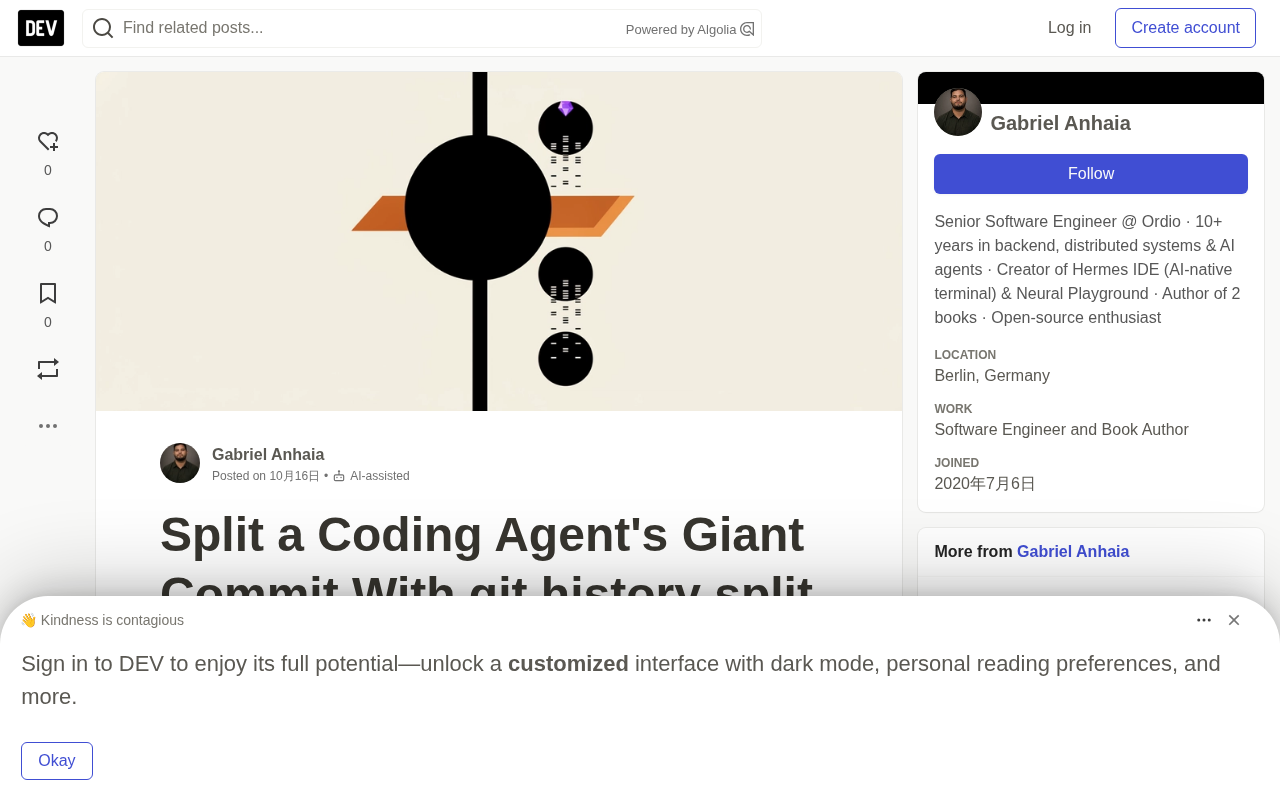Click Software Engineer and Book Author text
1280x800 pixels.
point(1061,430)
